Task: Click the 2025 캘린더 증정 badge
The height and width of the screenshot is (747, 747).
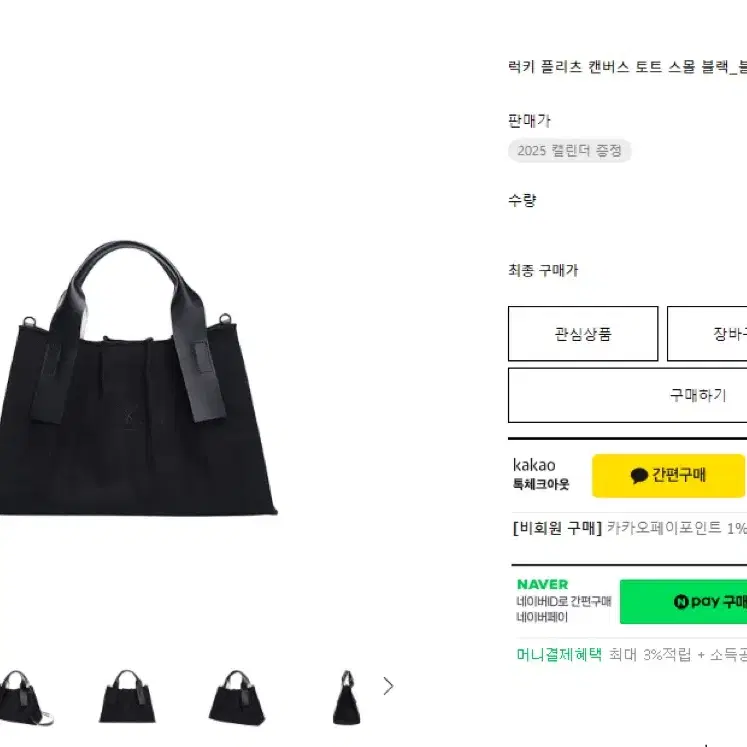Action: tap(569, 151)
